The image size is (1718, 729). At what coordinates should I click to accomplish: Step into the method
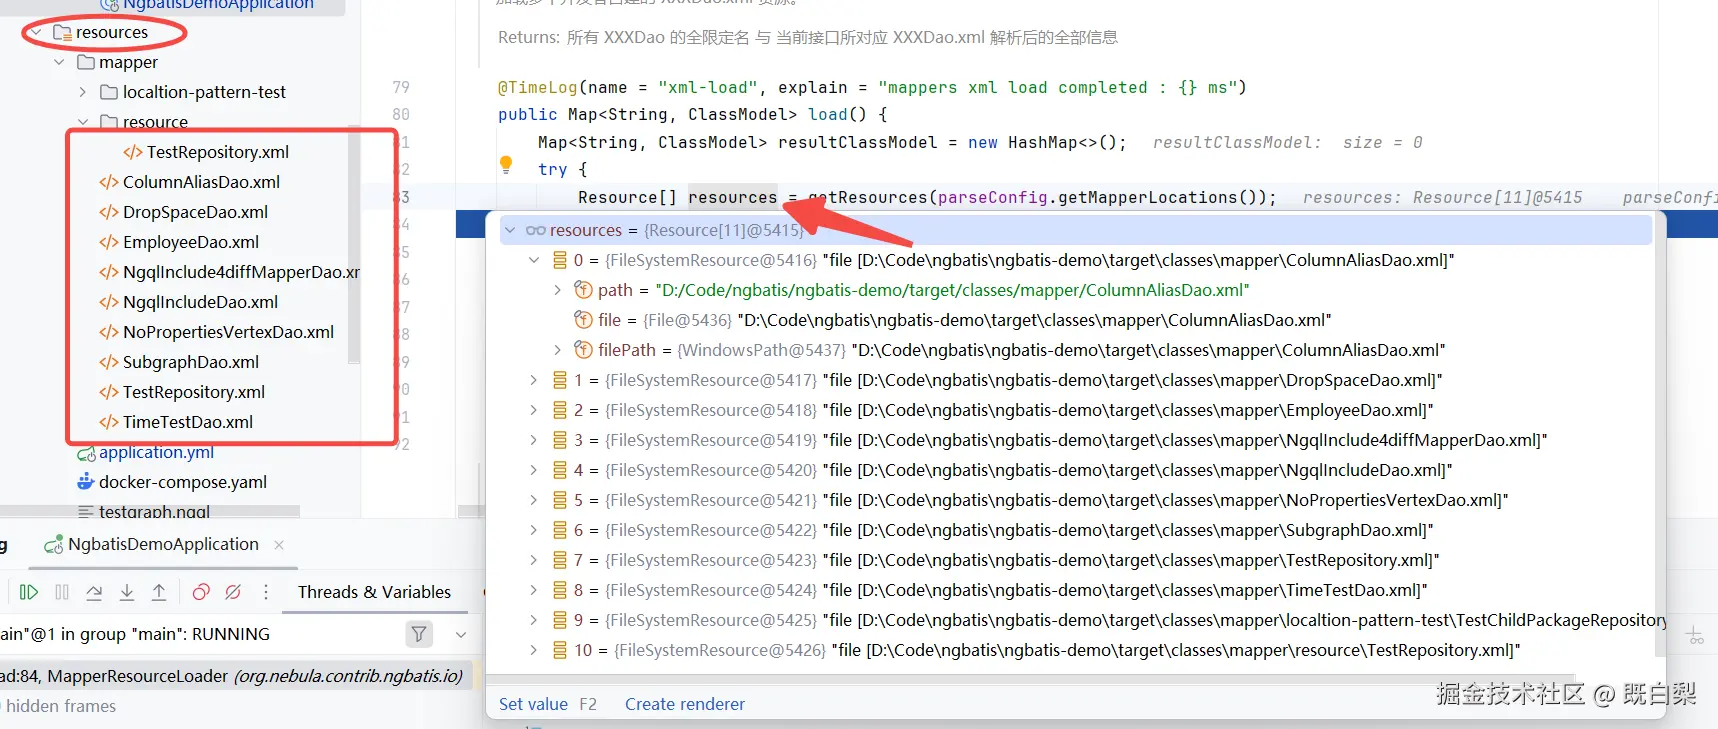tap(127, 592)
